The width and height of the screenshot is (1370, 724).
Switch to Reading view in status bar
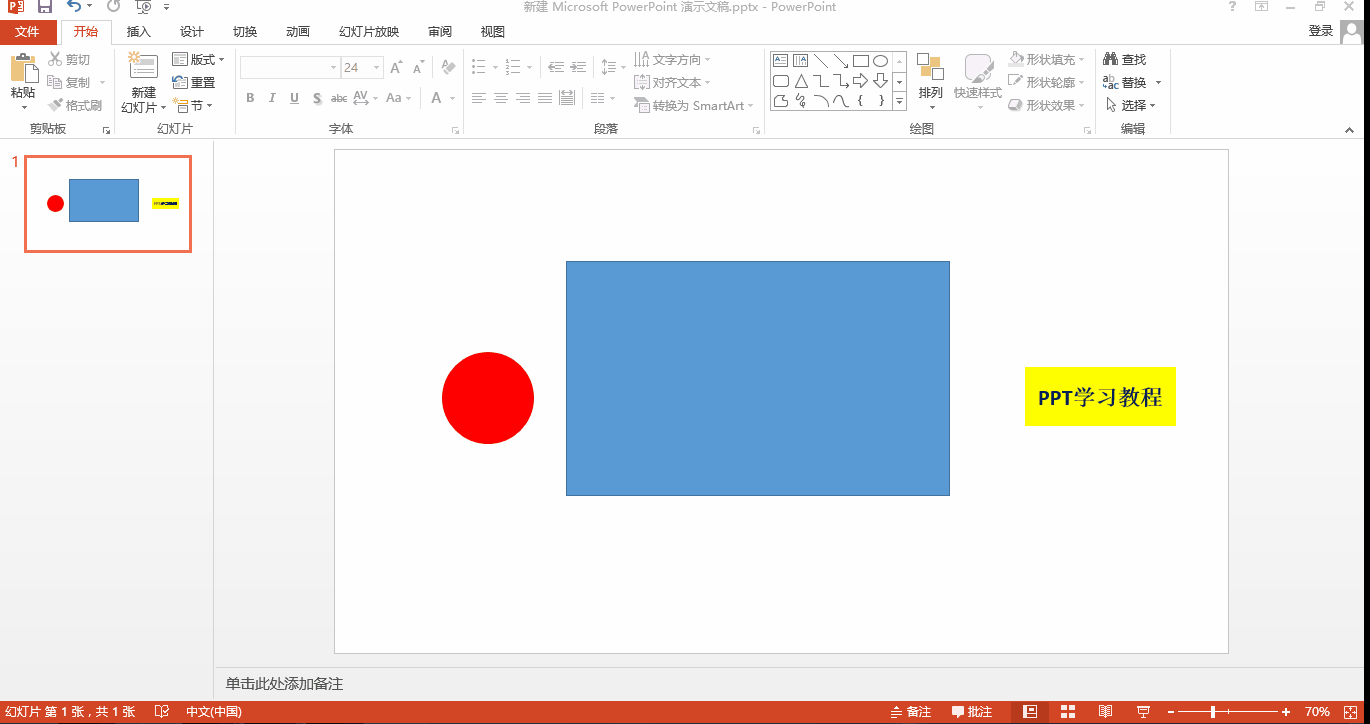click(1105, 712)
